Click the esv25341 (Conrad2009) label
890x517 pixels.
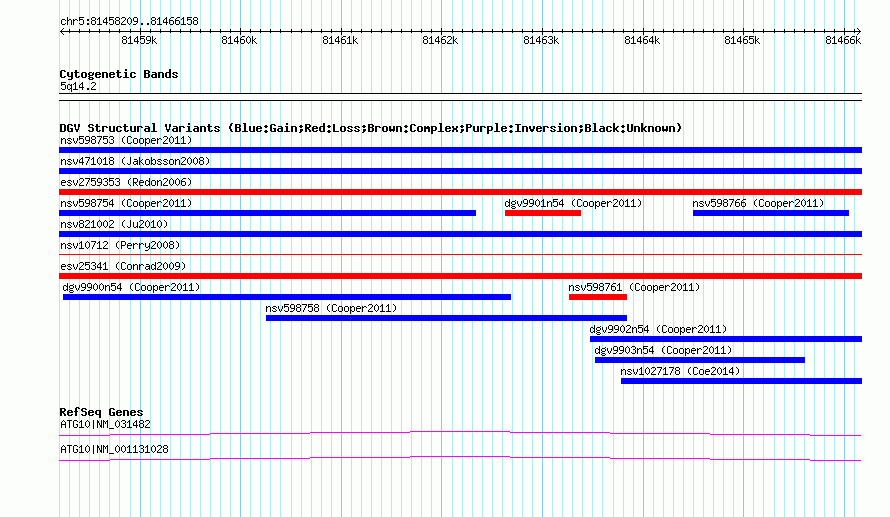point(123,266)
